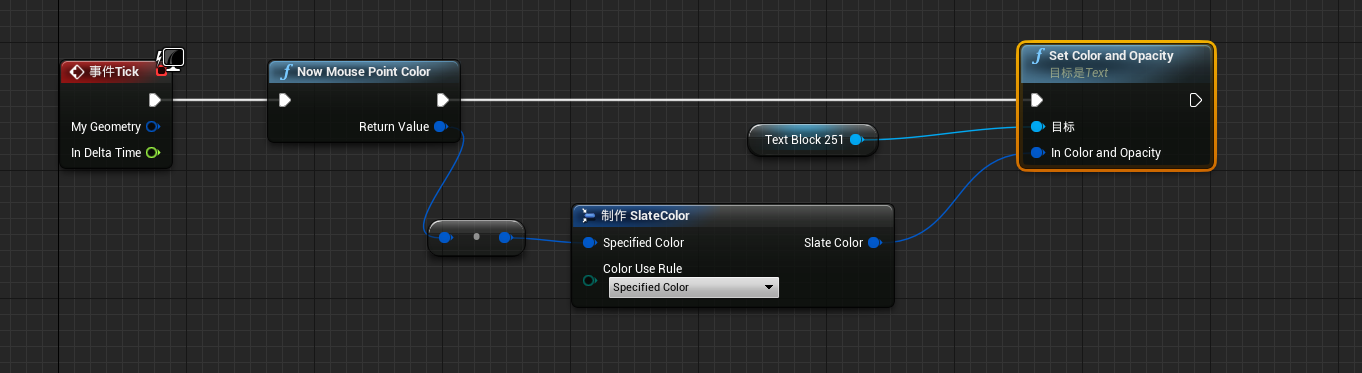Select the My Geometry output pin
Viewport: 1362px width, 373px height.
(x=153, y=127)
